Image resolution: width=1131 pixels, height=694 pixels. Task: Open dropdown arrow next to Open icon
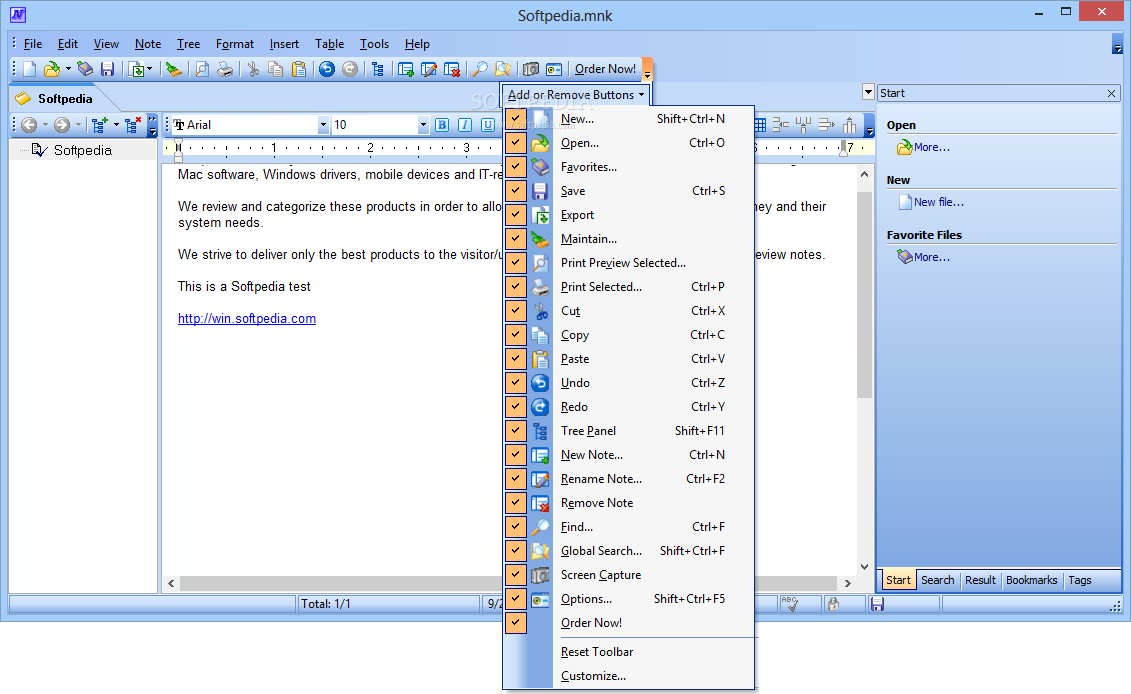click(x=69, y=69)
